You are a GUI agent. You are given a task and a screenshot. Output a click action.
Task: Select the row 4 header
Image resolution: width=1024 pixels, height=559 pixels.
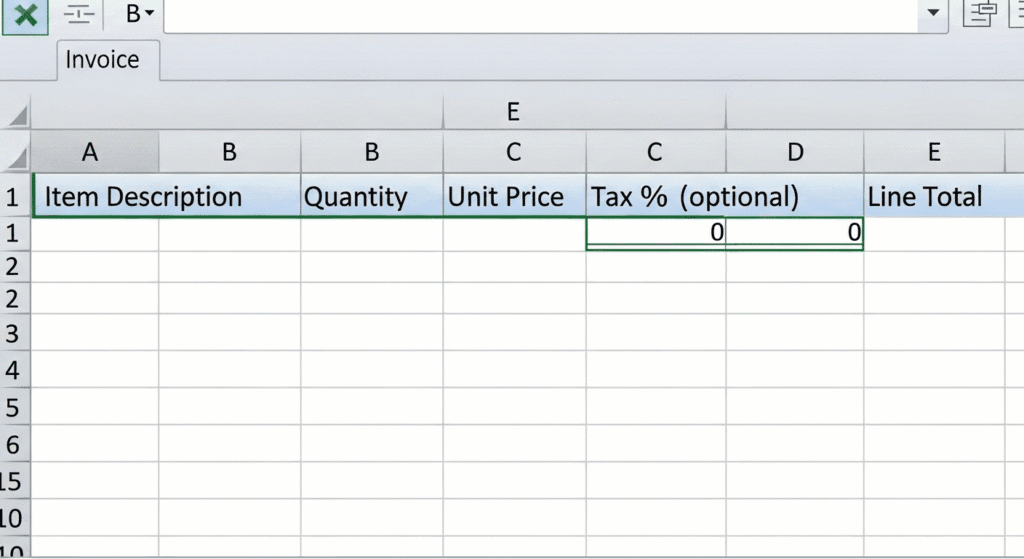pyautogui.click(x=13, y=371)
